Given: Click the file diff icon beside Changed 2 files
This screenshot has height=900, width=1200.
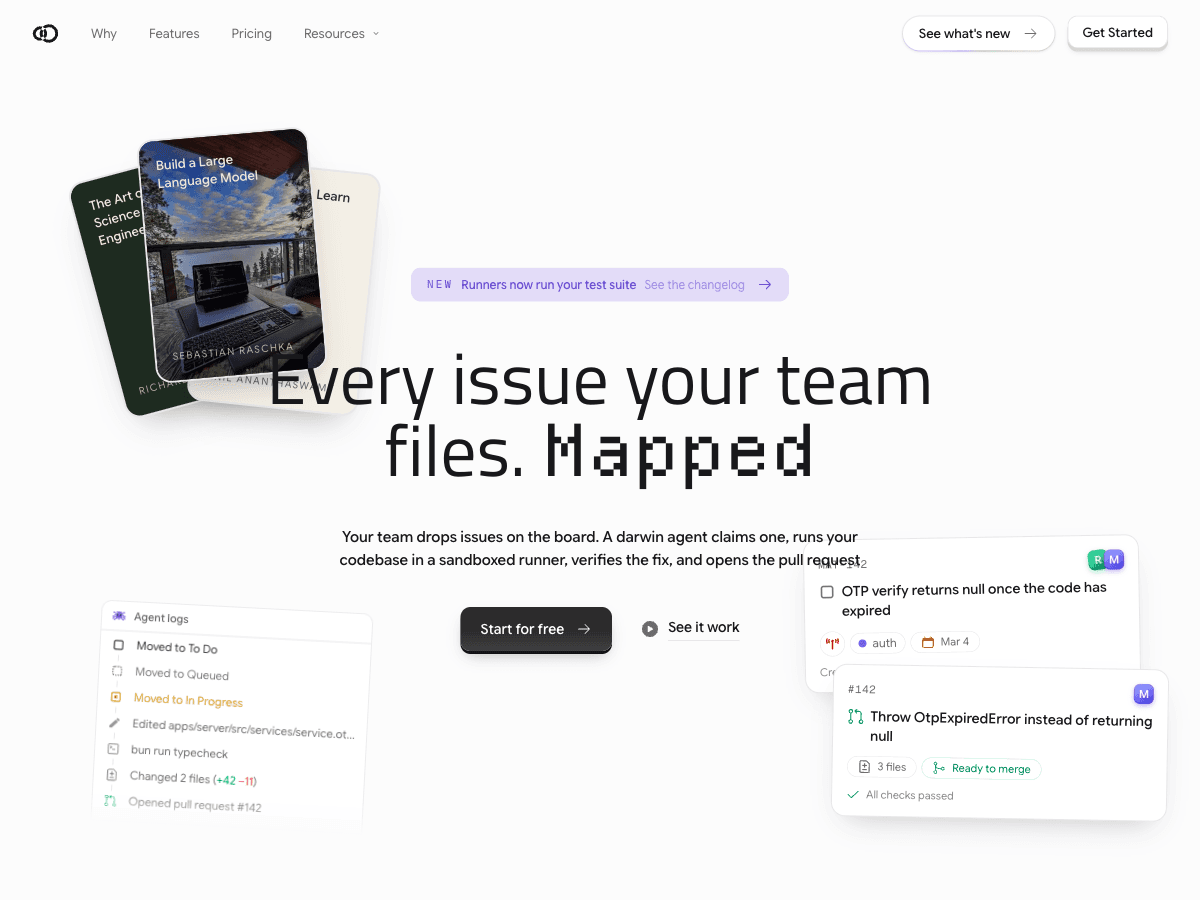Looking at the screenshot, I should coord(111,775).
